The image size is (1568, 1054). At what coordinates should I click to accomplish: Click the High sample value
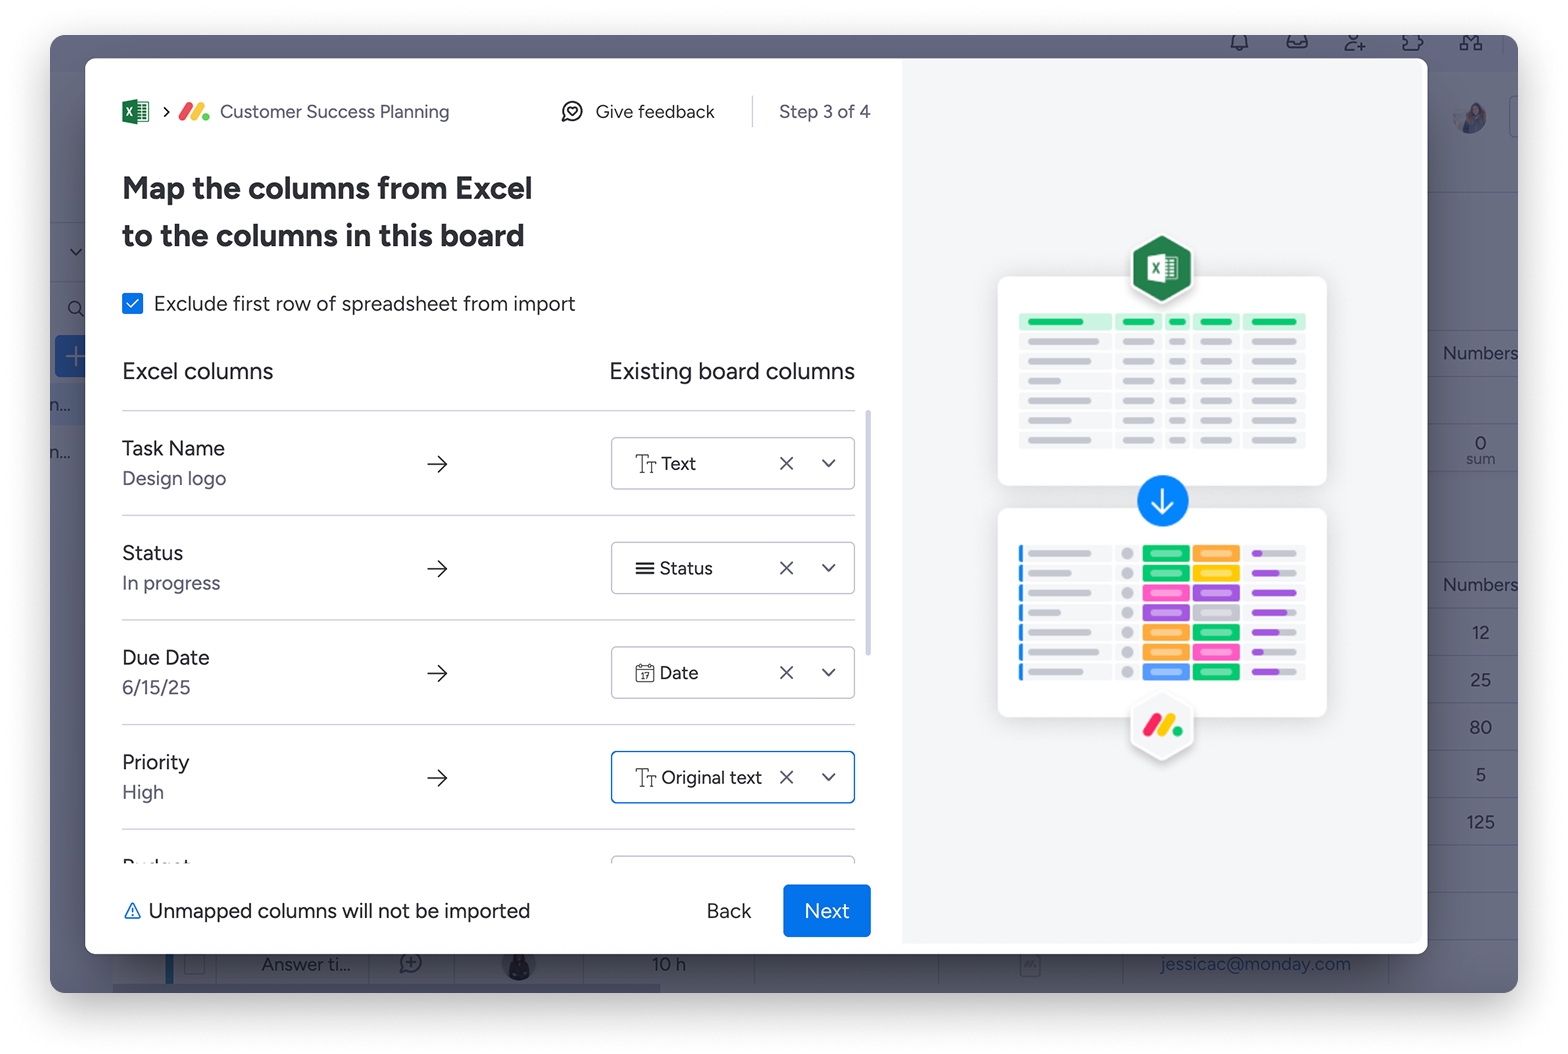coord(143,792)
